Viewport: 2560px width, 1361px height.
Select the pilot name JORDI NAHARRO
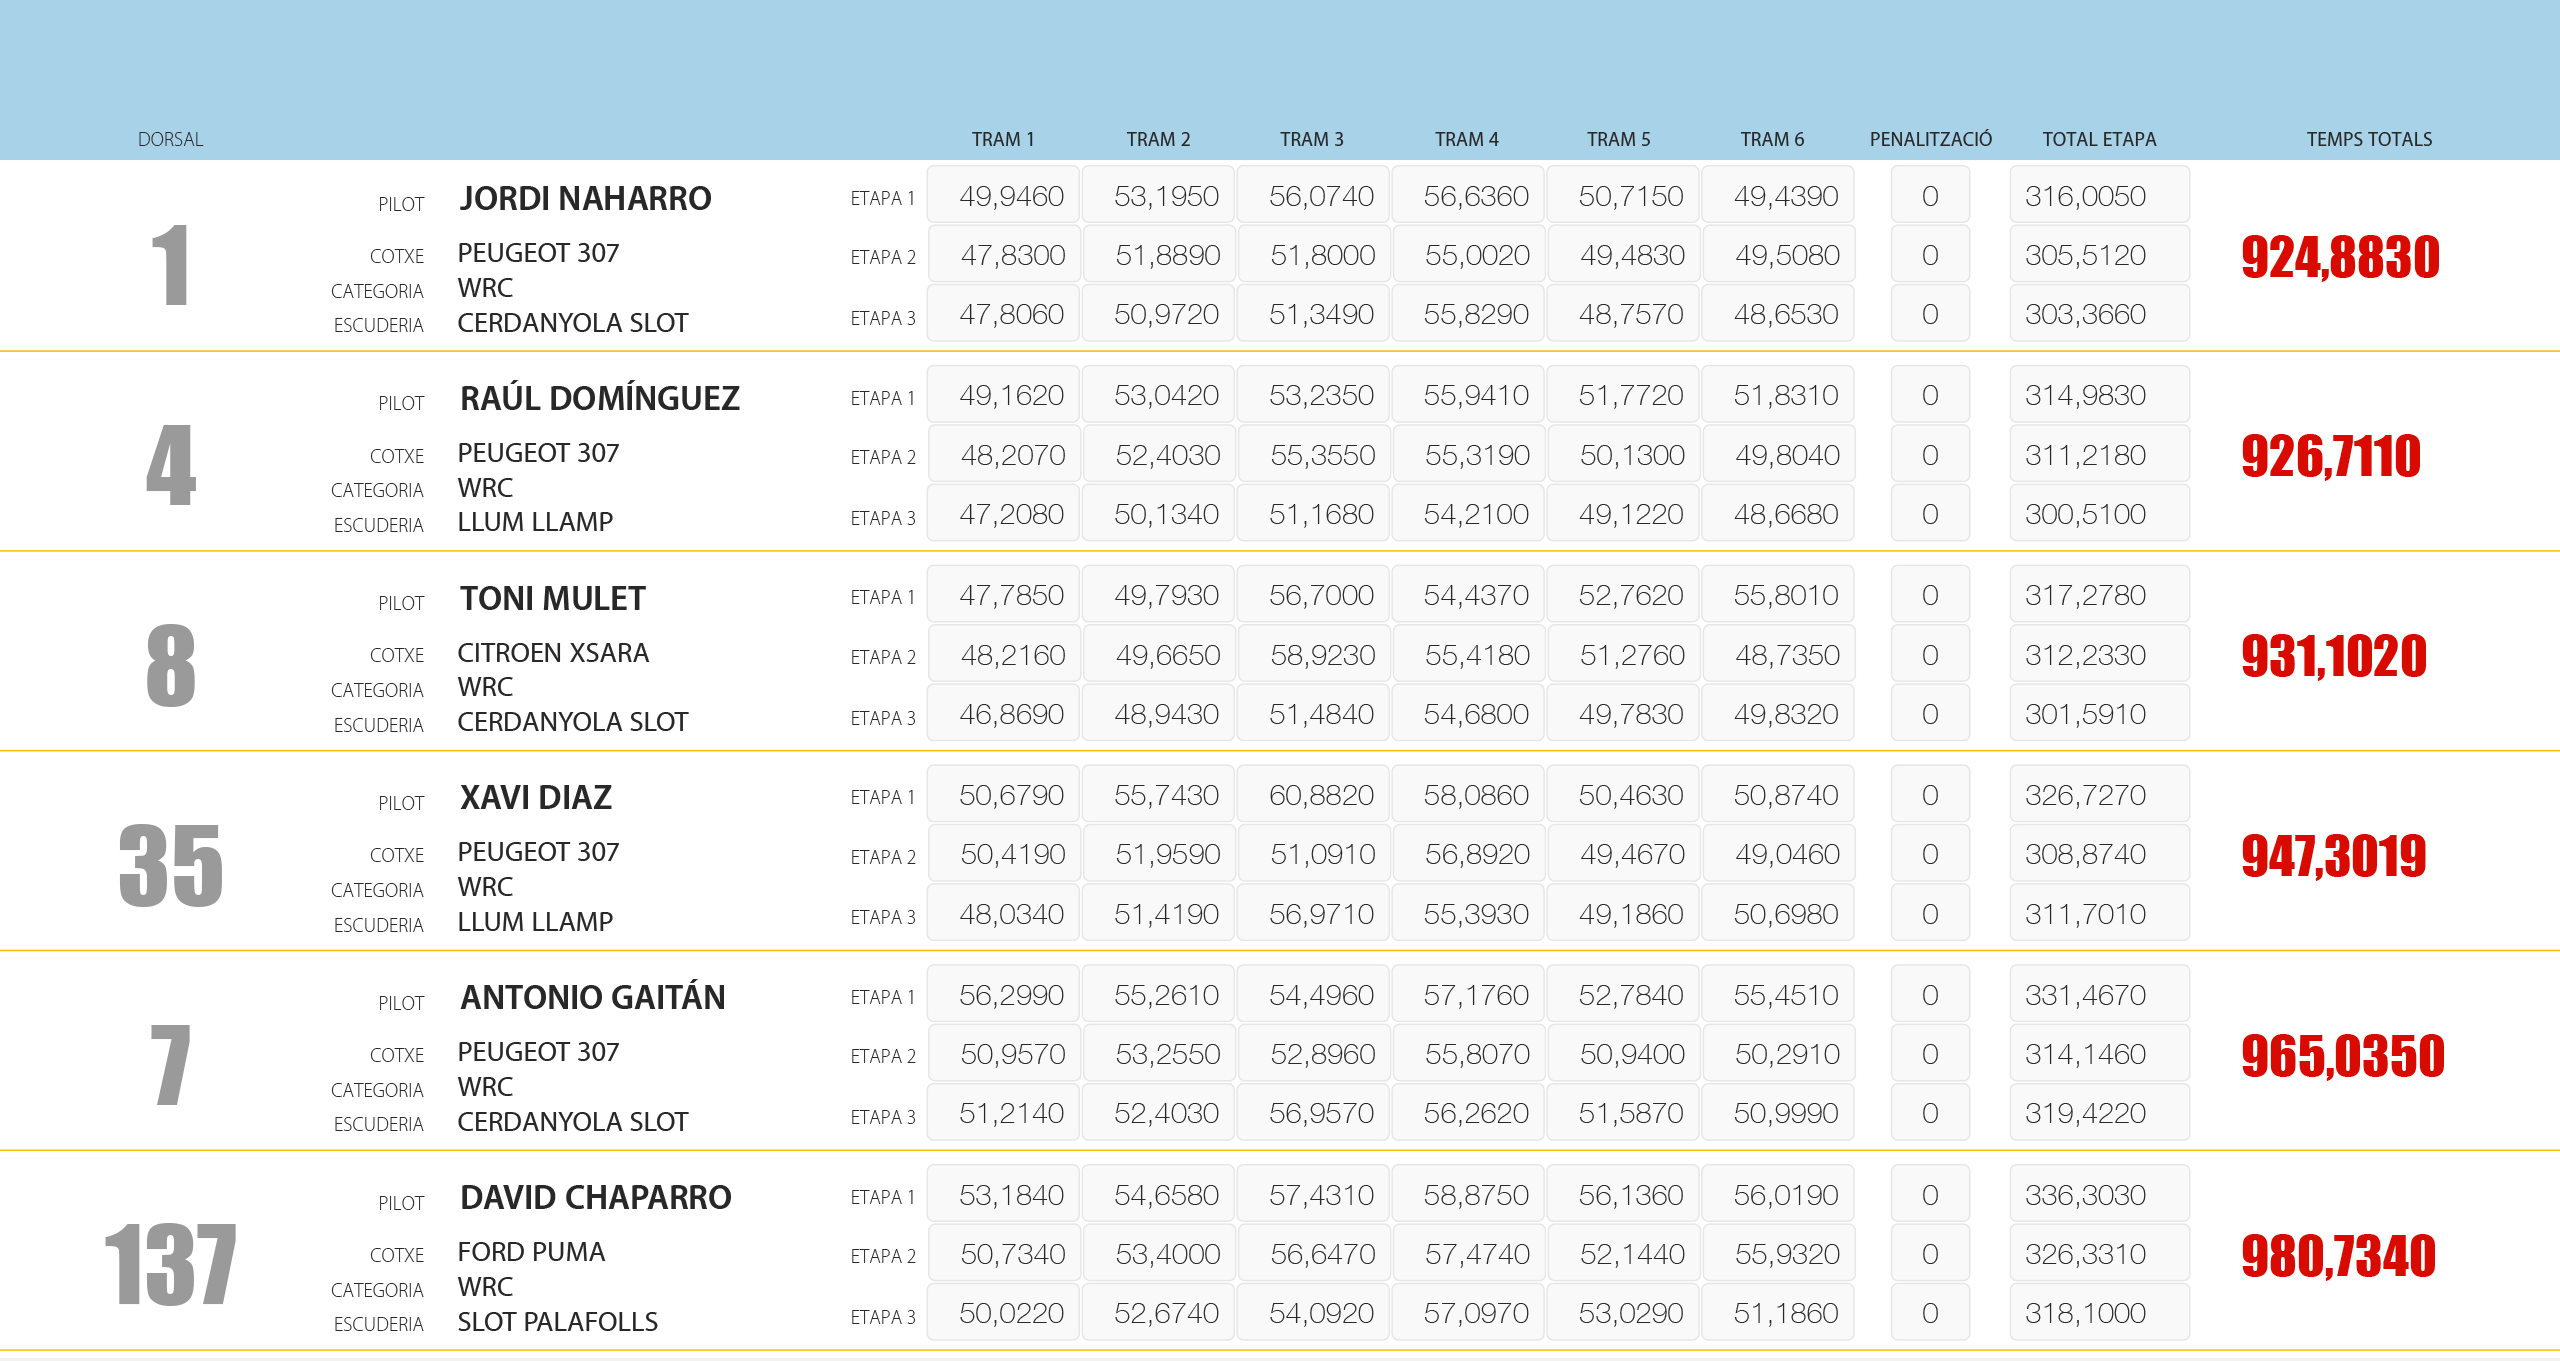[585, 198]
